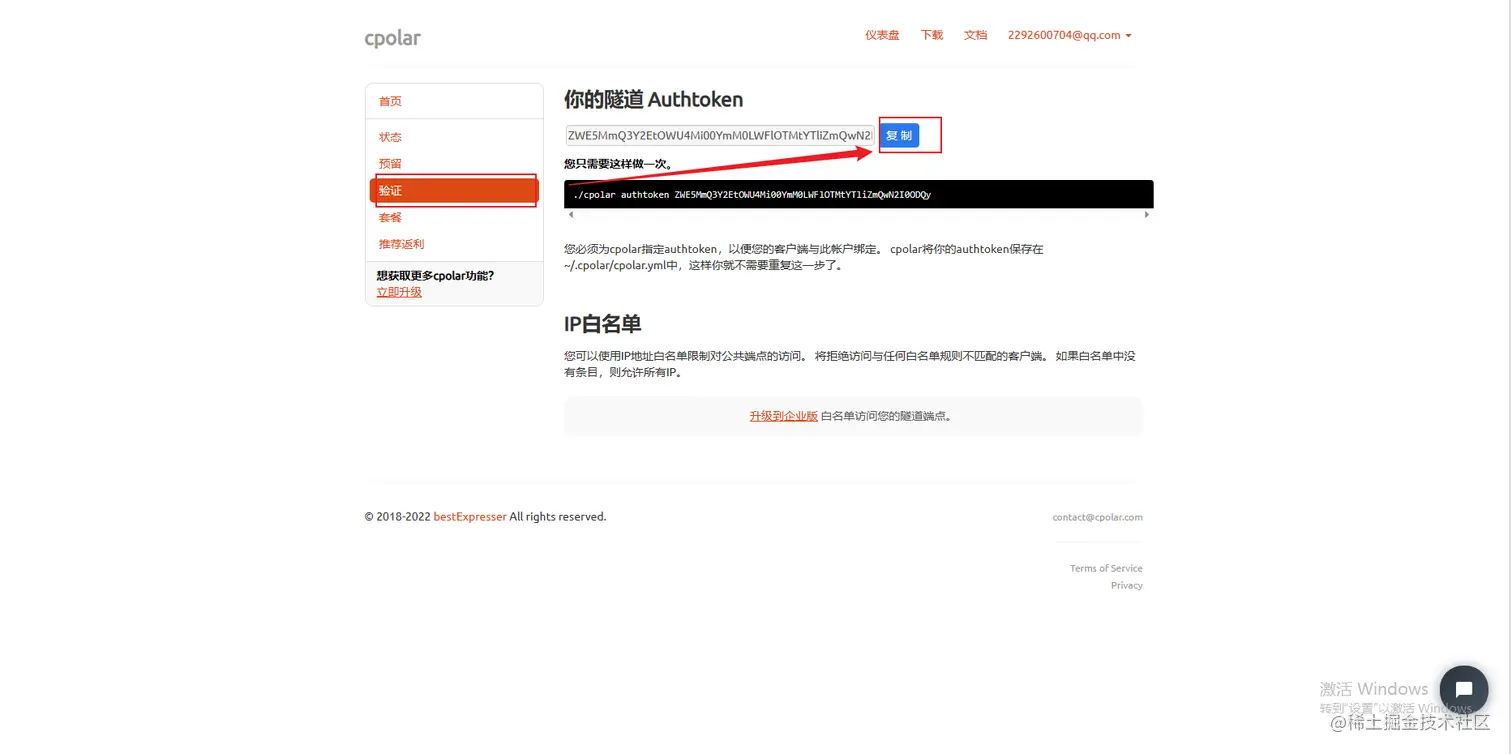Open the 文档 documentation link
Screen dimensions: 1512x754
point(975,35)
